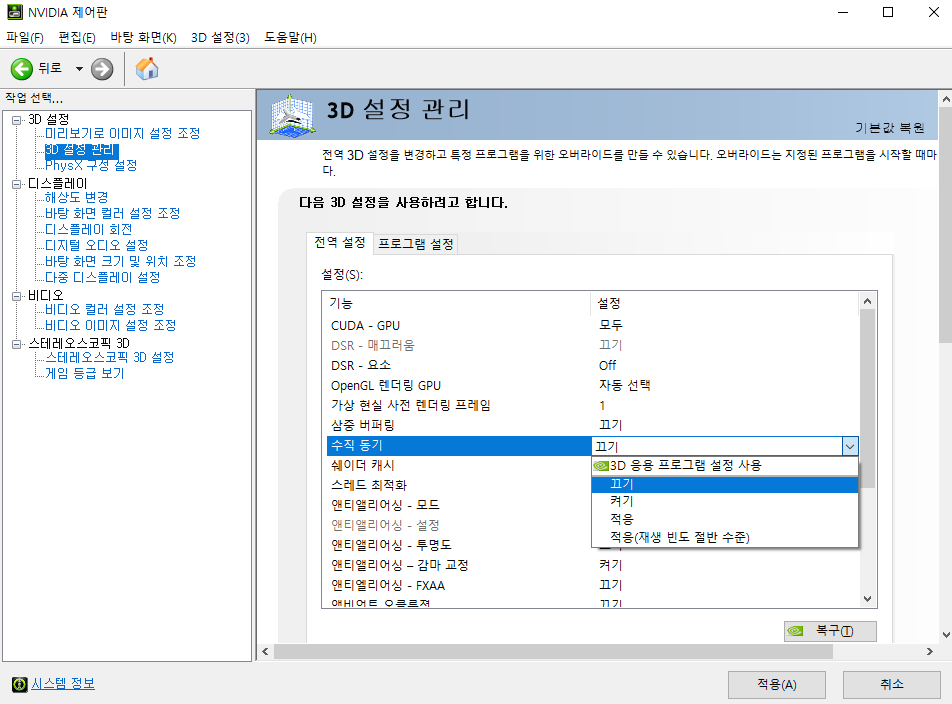952x704 pixels.
Task: Click the NVIDIA logo on 복구 button
Action: [x=795, y=631]
